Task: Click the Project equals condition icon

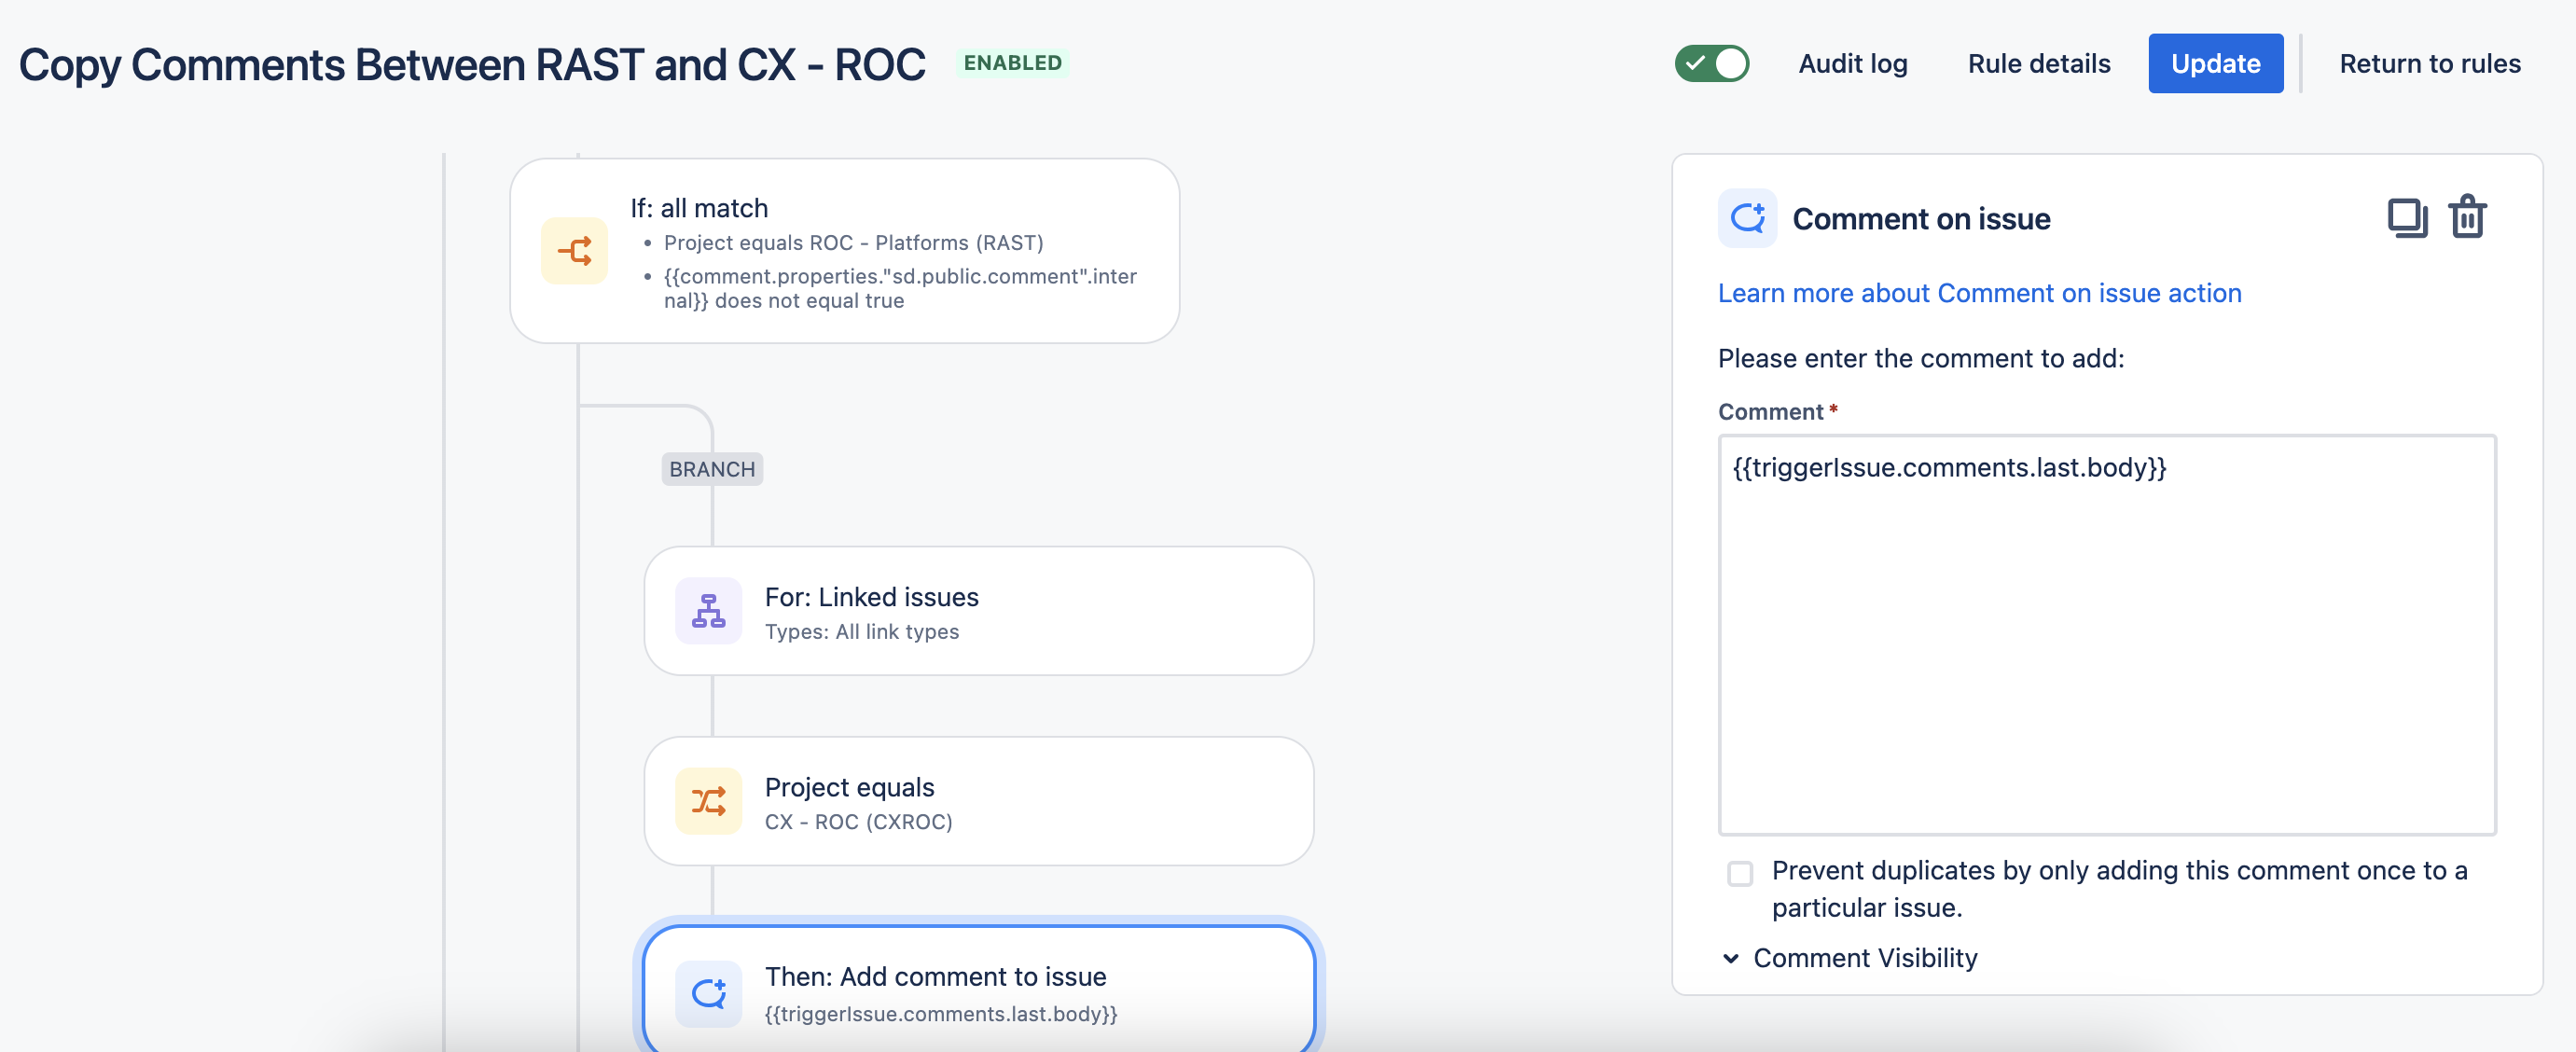Action: click(x=708, y=801)
